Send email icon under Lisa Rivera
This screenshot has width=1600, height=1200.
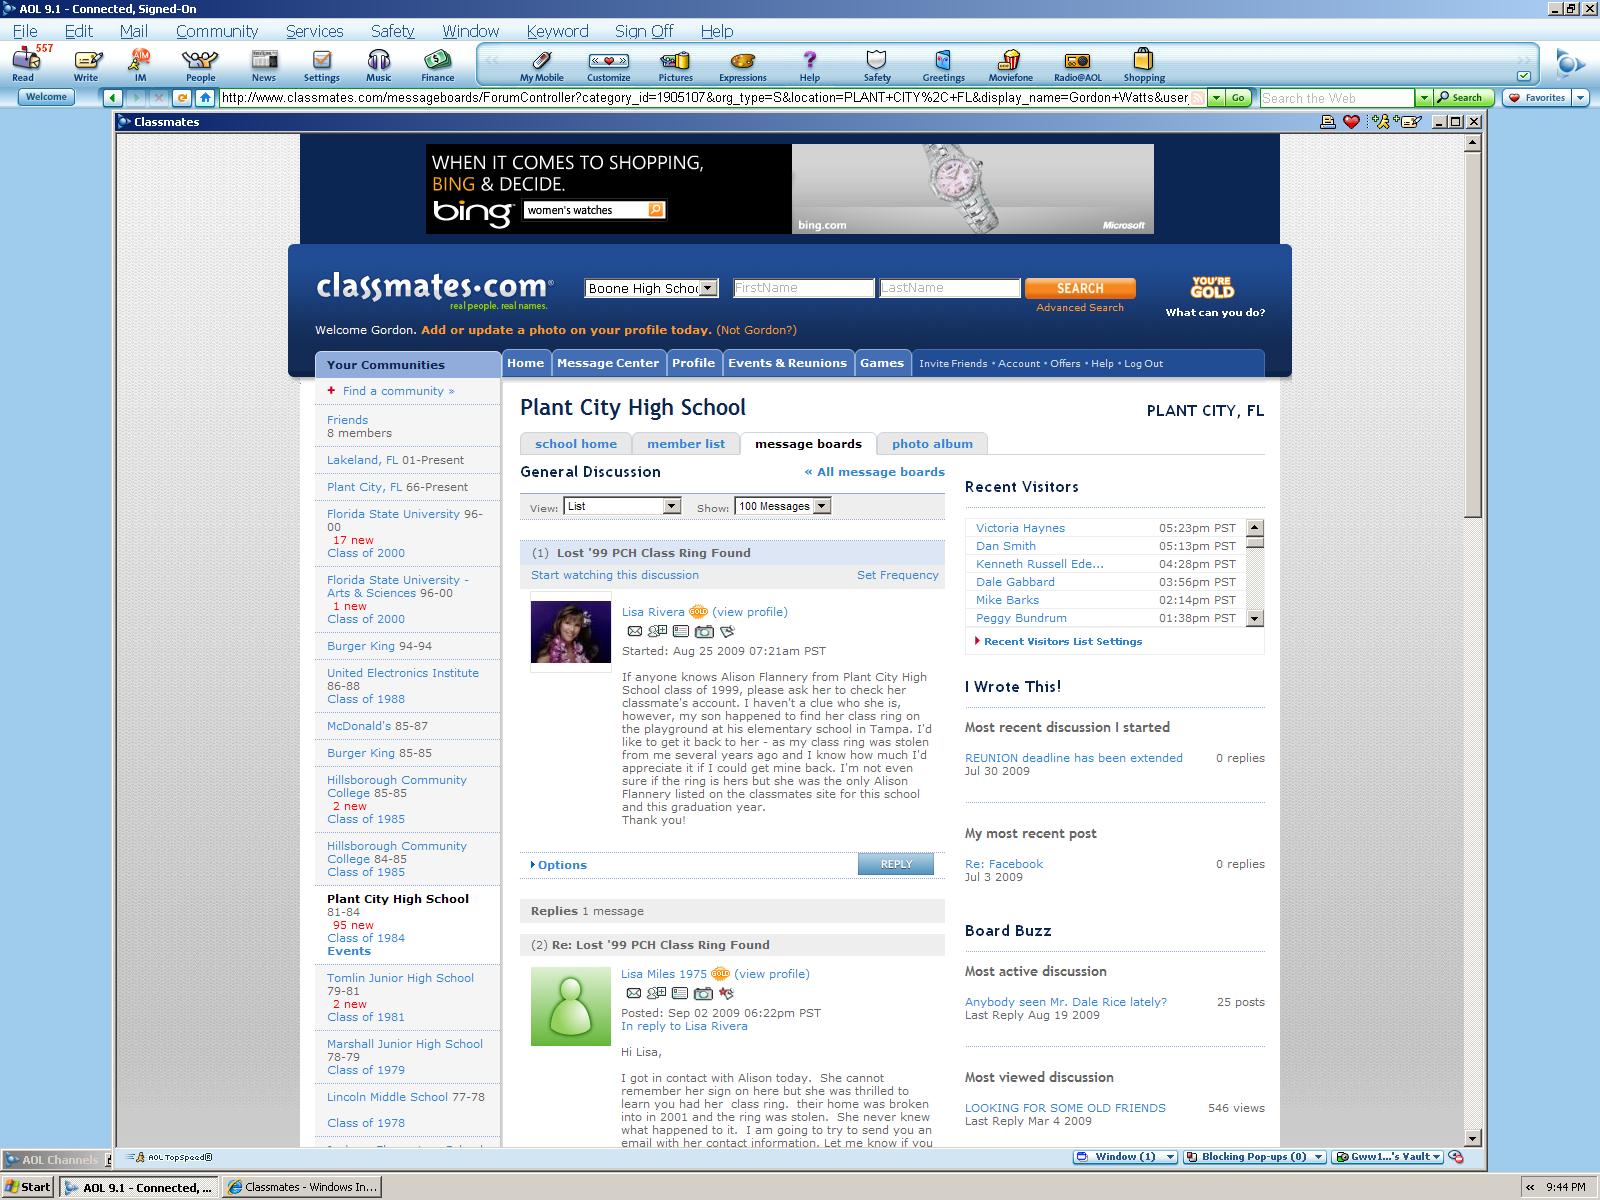[x=634, y=631]
